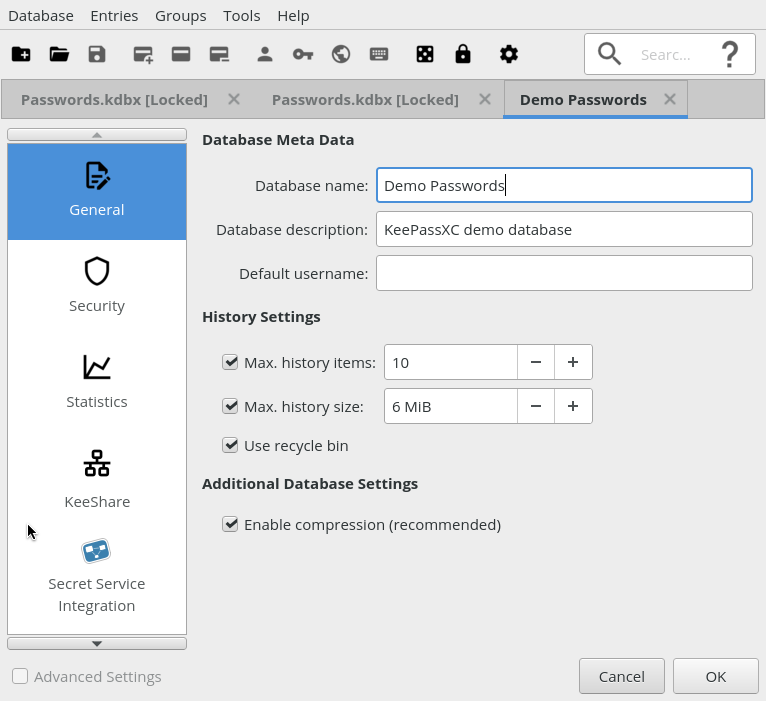The image size is (766, 701).
Task: Decrease max history size value
Action: [x=536, y=406]
